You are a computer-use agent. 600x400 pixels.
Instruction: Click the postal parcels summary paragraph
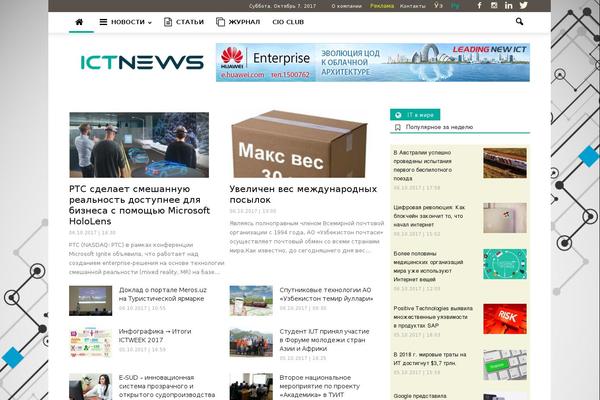click(x=307, y=237)
